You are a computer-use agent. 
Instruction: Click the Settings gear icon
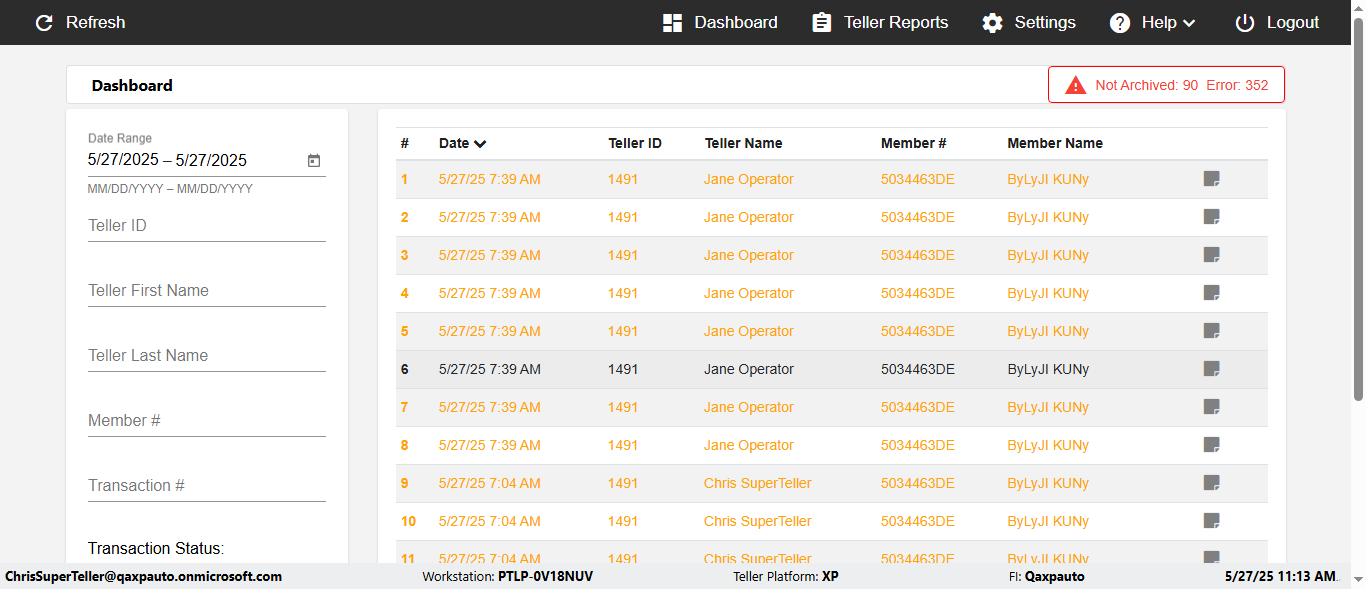pyautogui.click(x=992, y=23)
